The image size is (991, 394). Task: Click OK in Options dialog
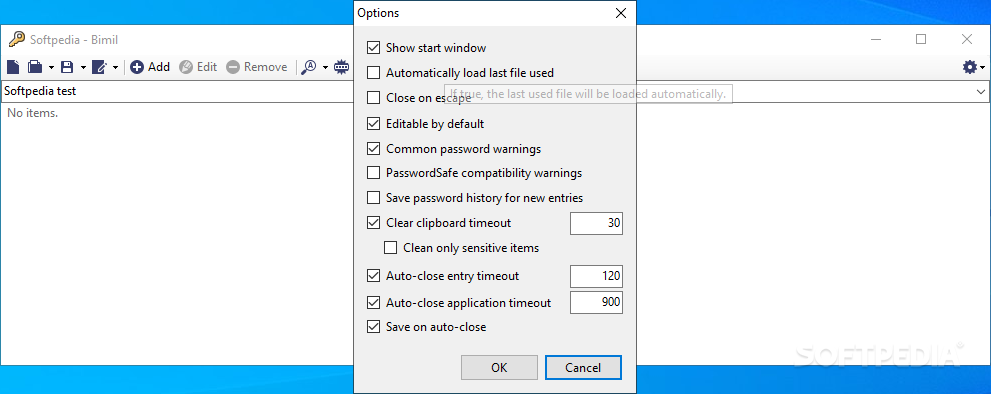pyautogui.click(x=499, y=367)
